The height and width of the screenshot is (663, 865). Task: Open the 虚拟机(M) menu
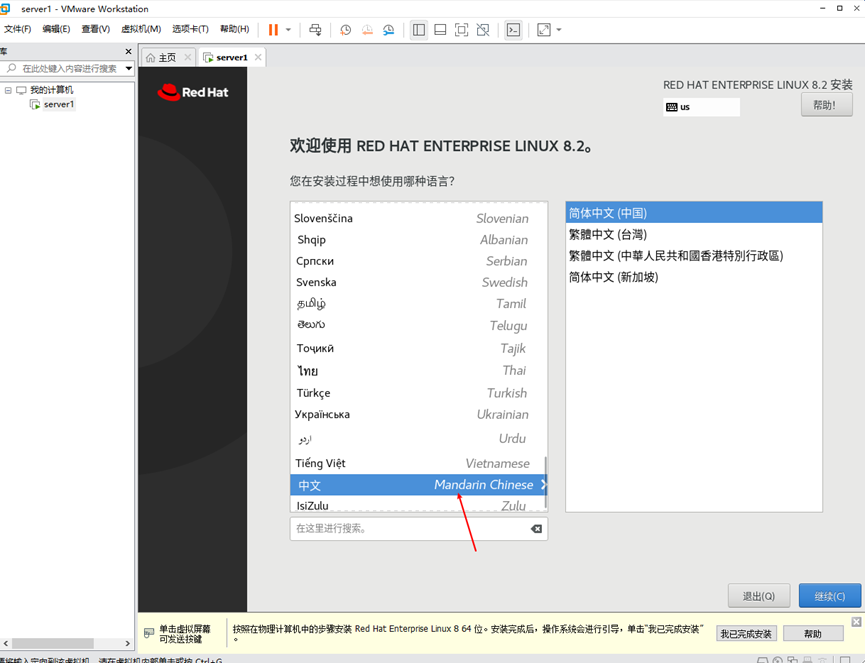tap(141, 29)
